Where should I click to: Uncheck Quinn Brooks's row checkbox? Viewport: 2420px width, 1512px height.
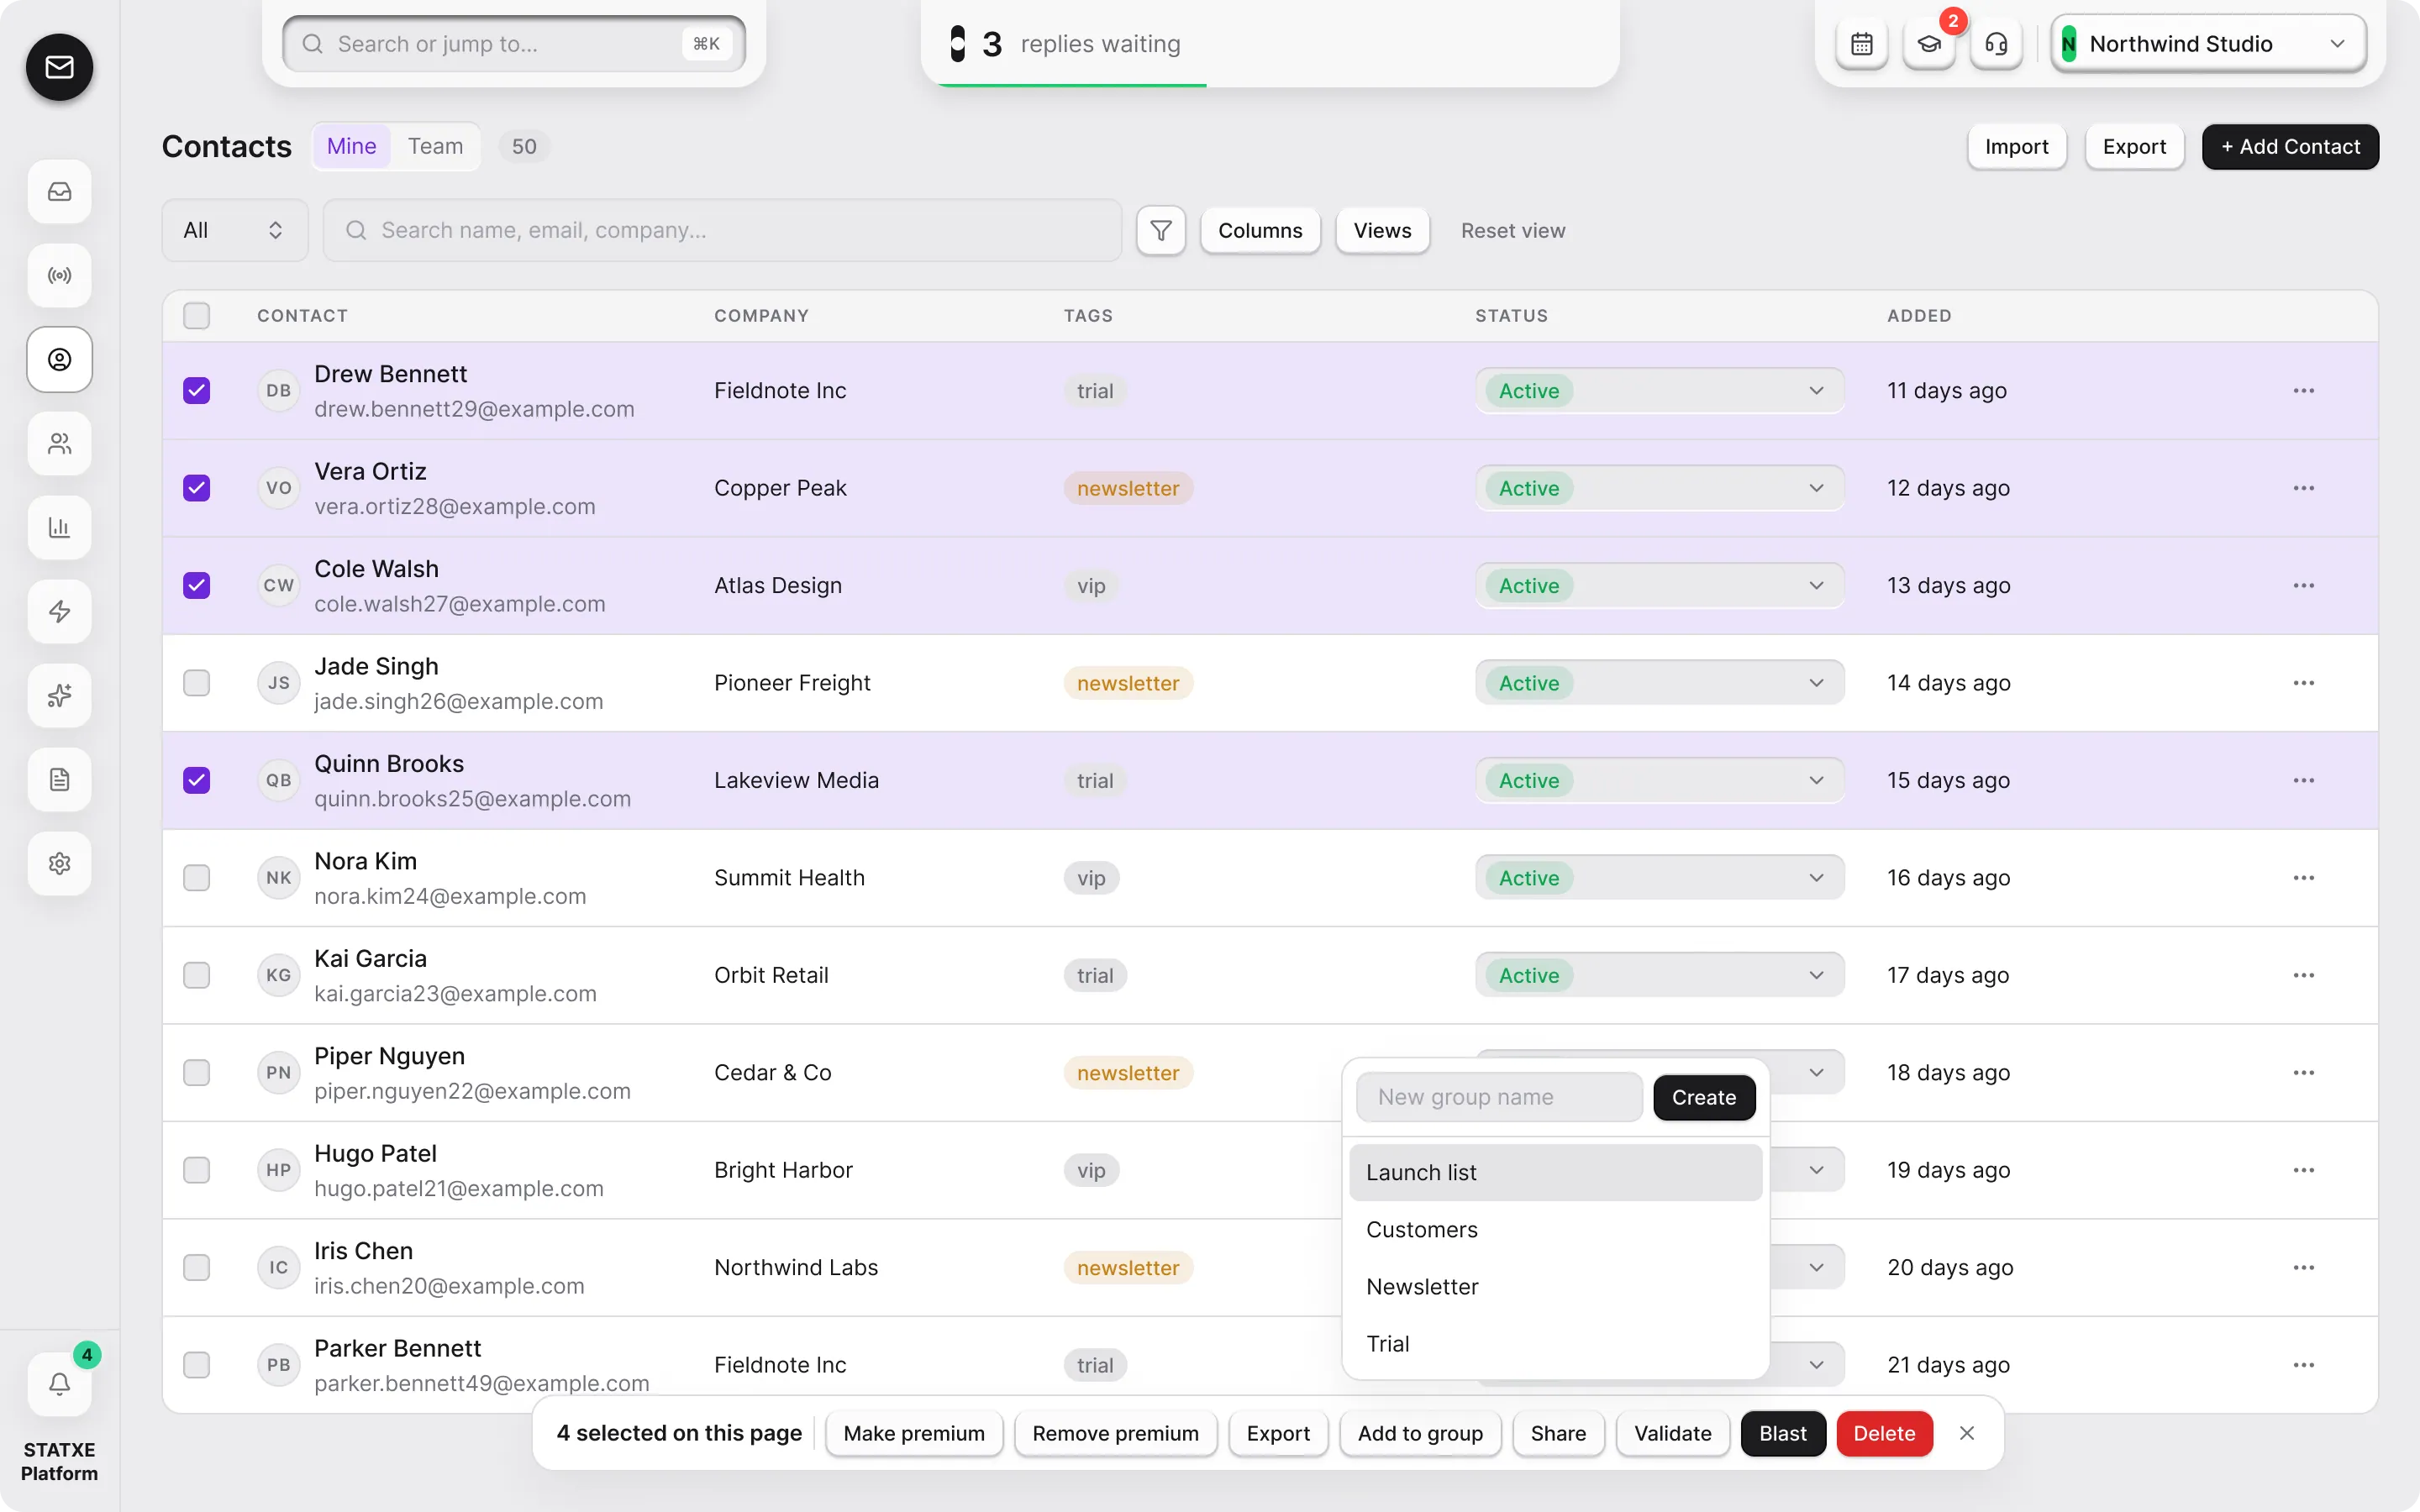197,780
